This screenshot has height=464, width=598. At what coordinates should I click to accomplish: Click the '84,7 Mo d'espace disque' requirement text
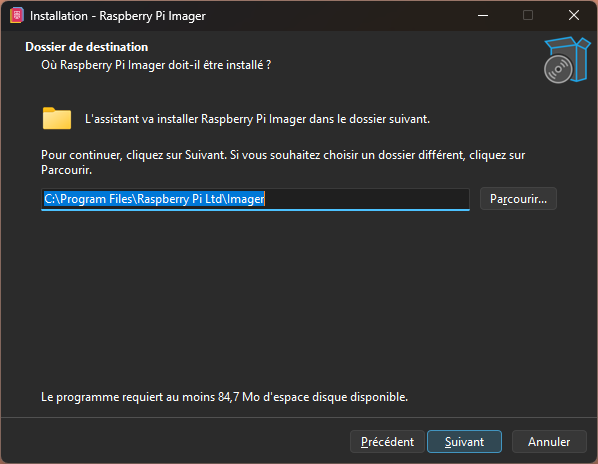pyautogui.click(x=224, y=397)
